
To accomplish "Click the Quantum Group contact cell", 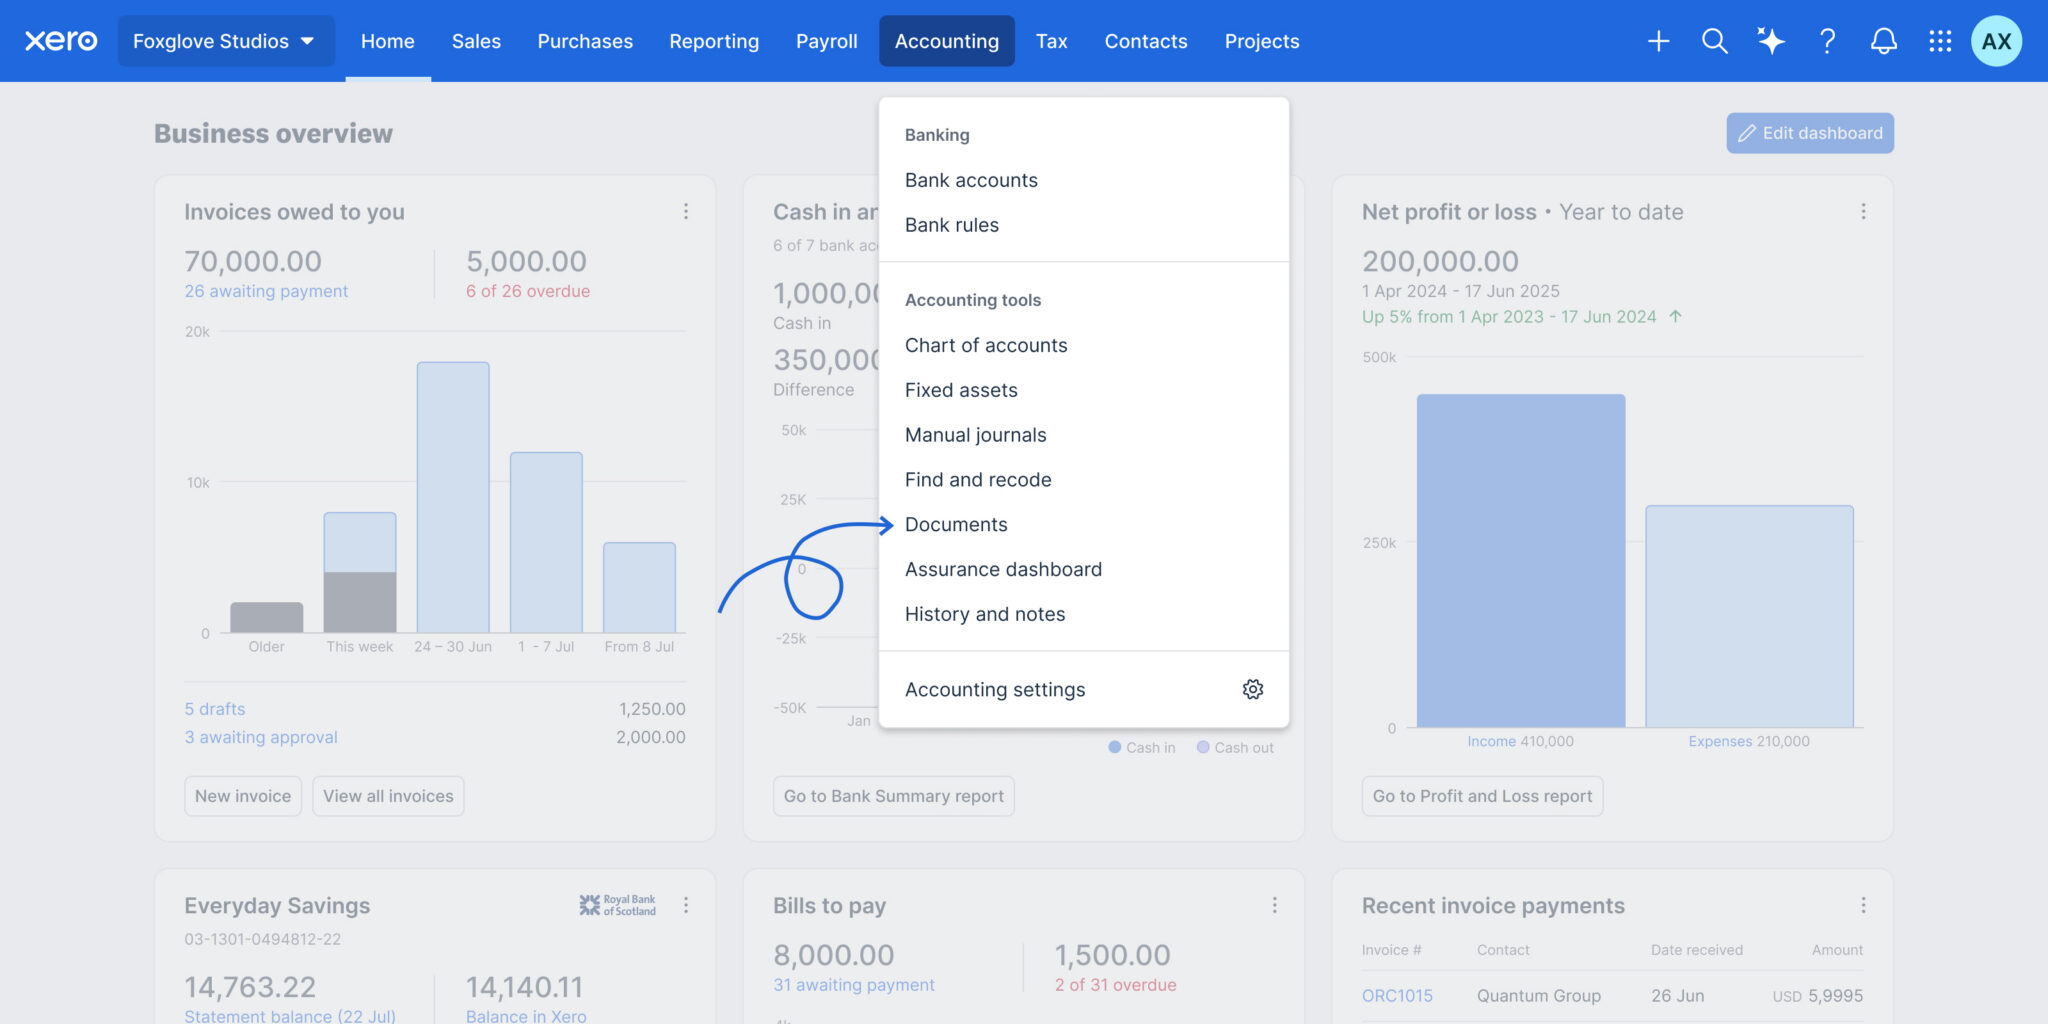I will pos(1539,996).
